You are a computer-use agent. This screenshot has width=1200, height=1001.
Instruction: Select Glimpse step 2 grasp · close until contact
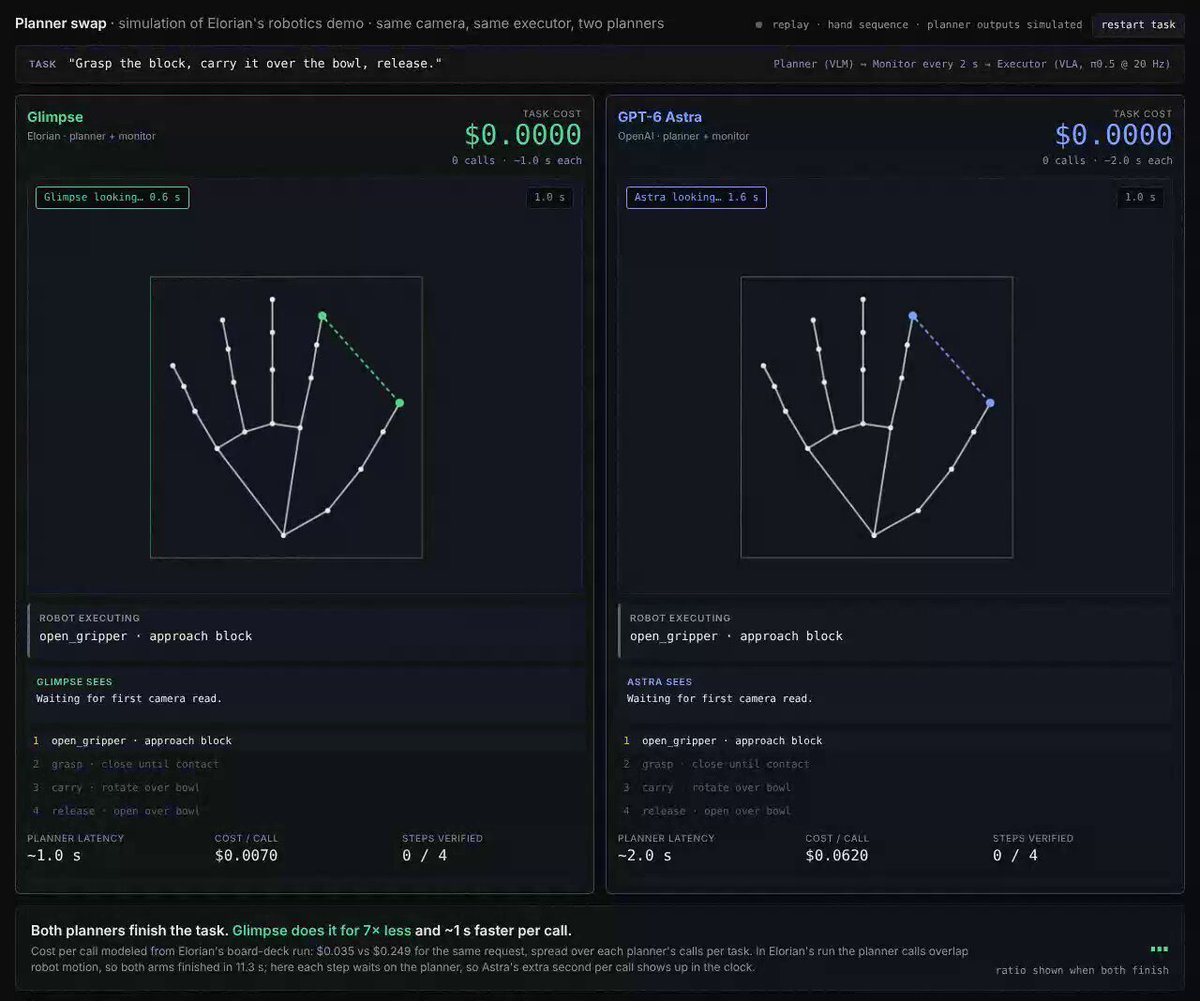point(305,764)
